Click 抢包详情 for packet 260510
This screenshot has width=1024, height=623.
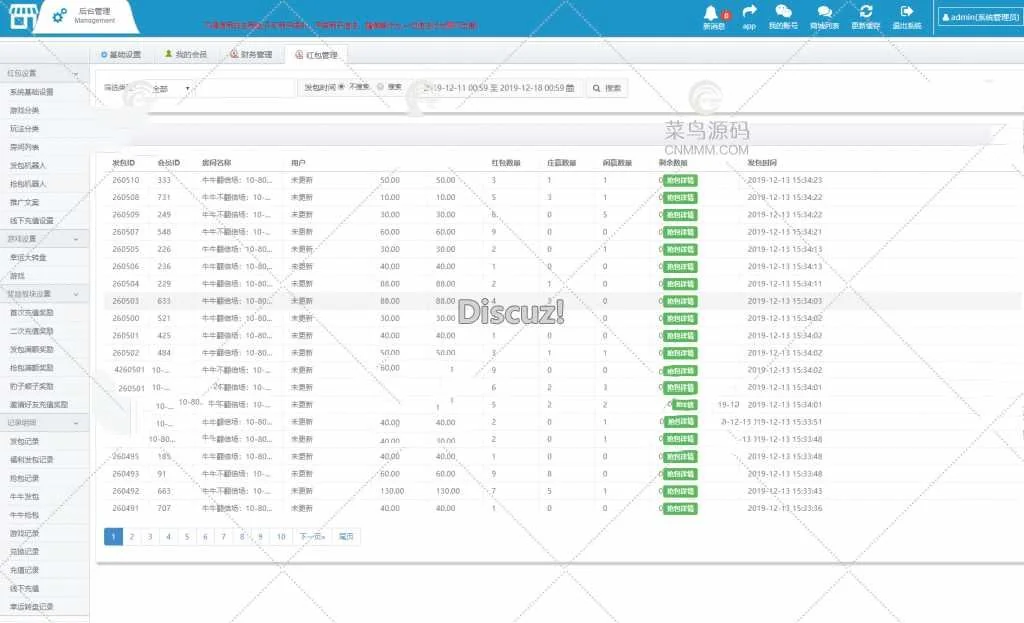[680, 180]
